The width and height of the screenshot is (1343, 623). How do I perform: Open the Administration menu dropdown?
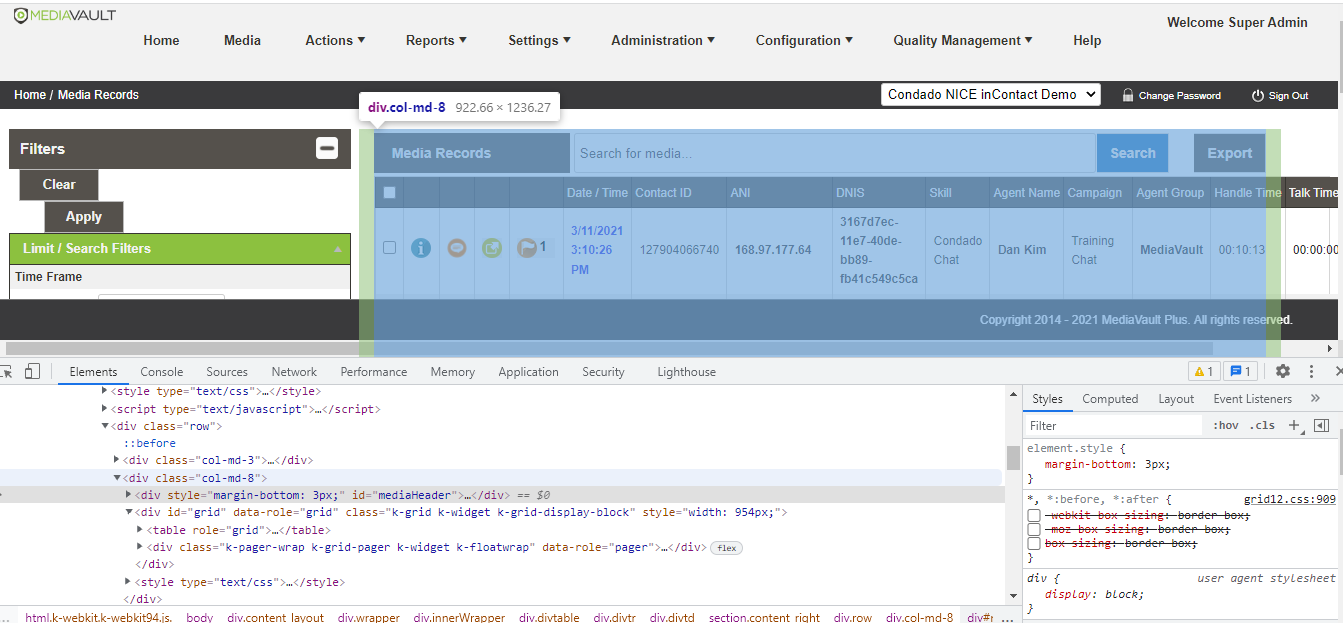pyautogui.click(x=663, y=40)
